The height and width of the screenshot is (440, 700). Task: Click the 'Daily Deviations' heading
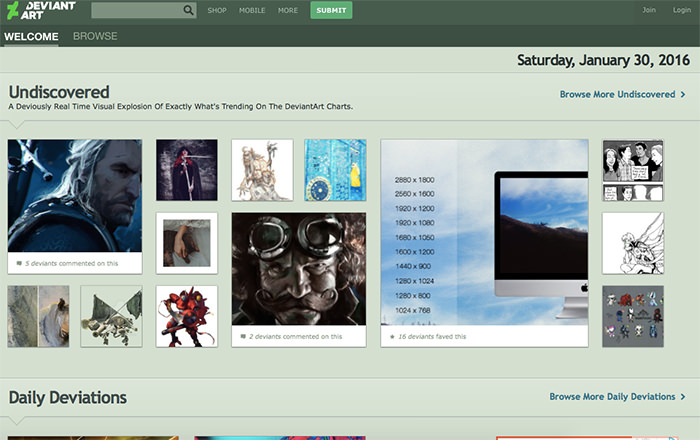tap(67, 398)
